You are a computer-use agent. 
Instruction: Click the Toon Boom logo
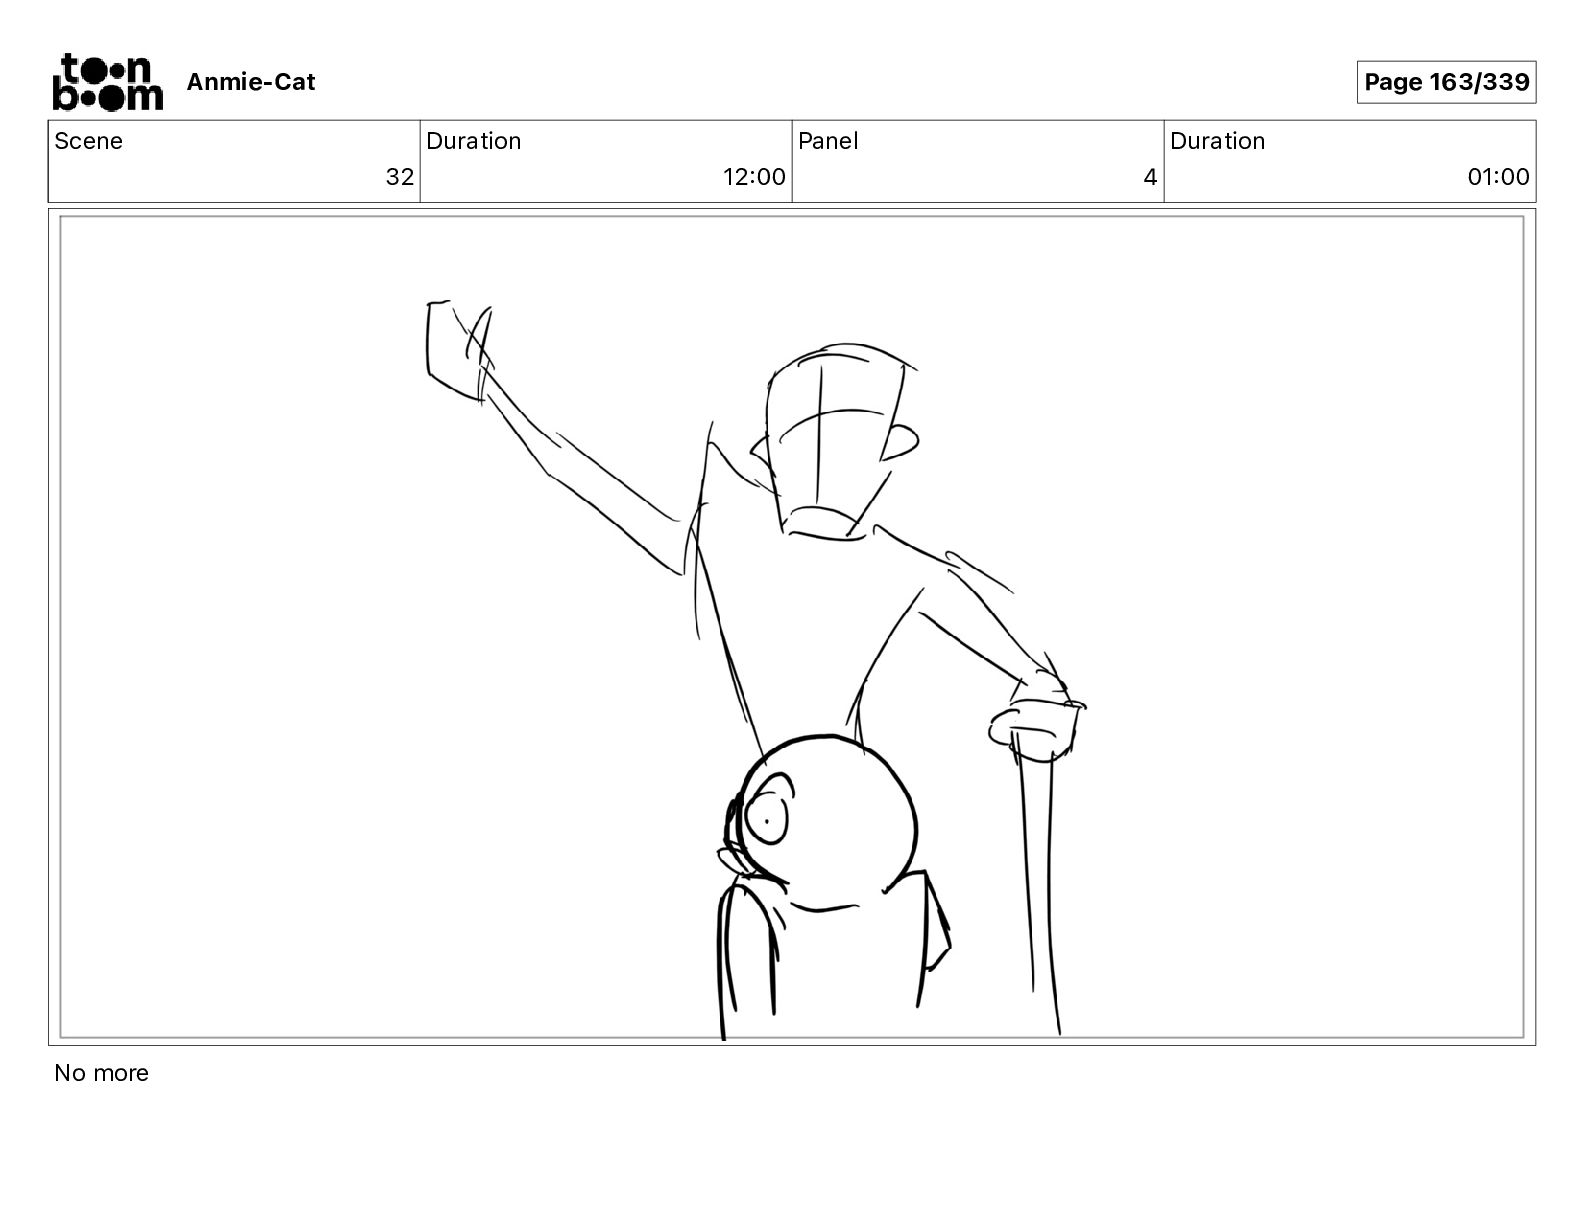[x=107, y=82]
